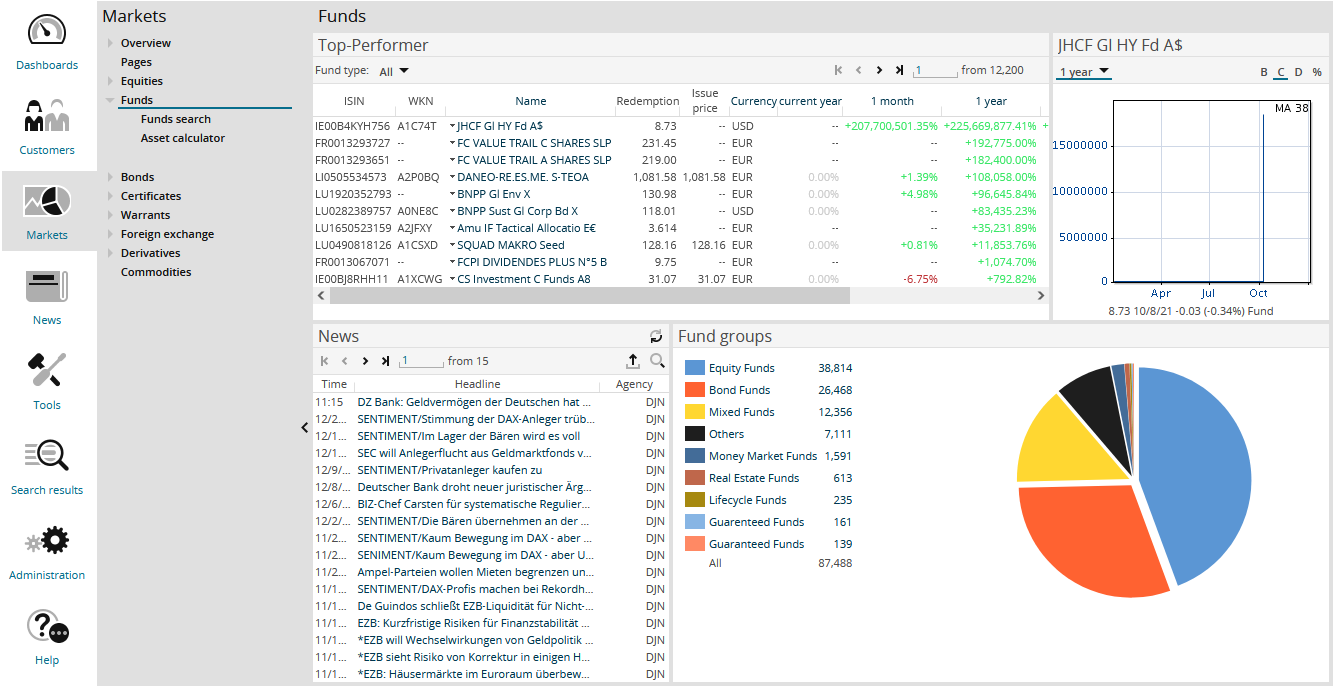Open the Customers section icon
1333x686 pixels.
tap(47, 116)
